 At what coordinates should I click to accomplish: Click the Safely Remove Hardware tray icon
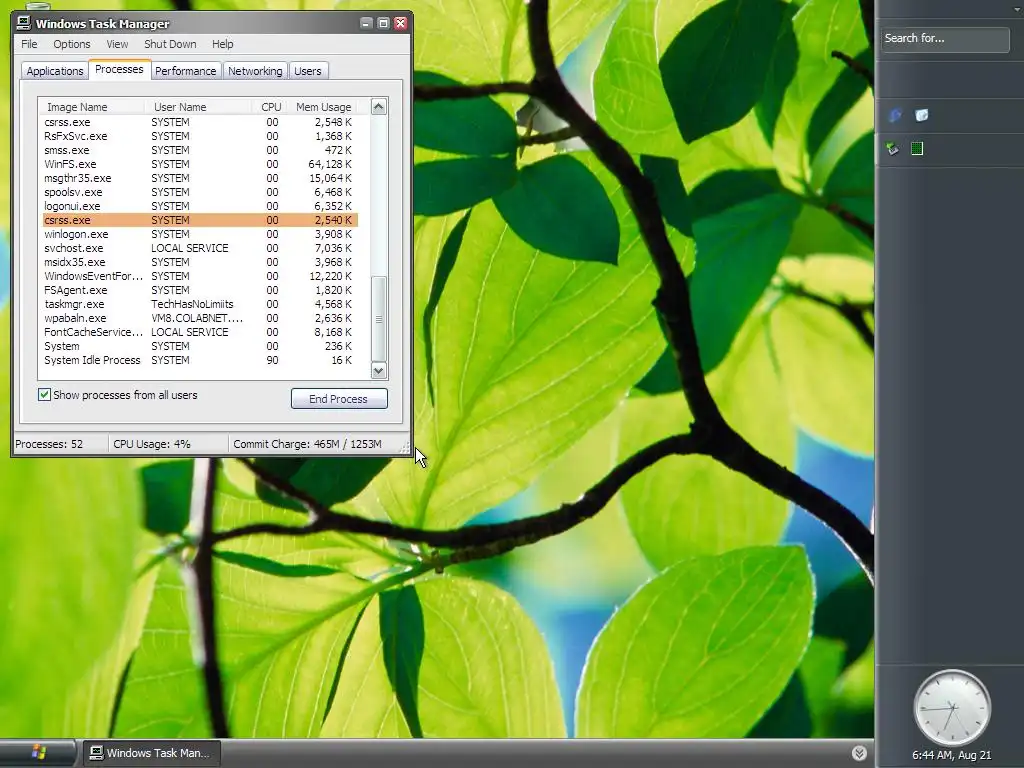(x=893, y=149)
